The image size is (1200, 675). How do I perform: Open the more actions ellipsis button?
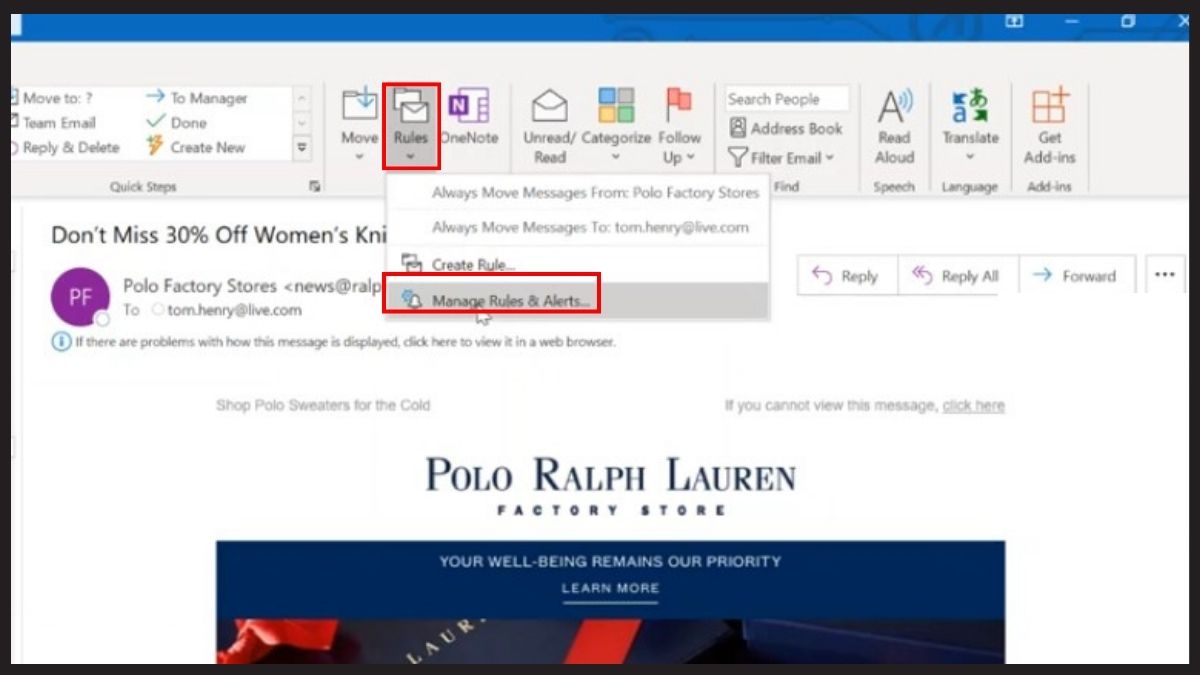click(x=1164, y=275)
